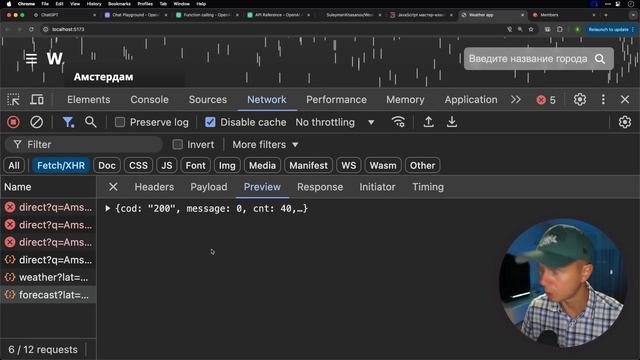Viewport: 640px width, 360px height.
Task: Go back in browser history
Action: (x=7, y=29)
